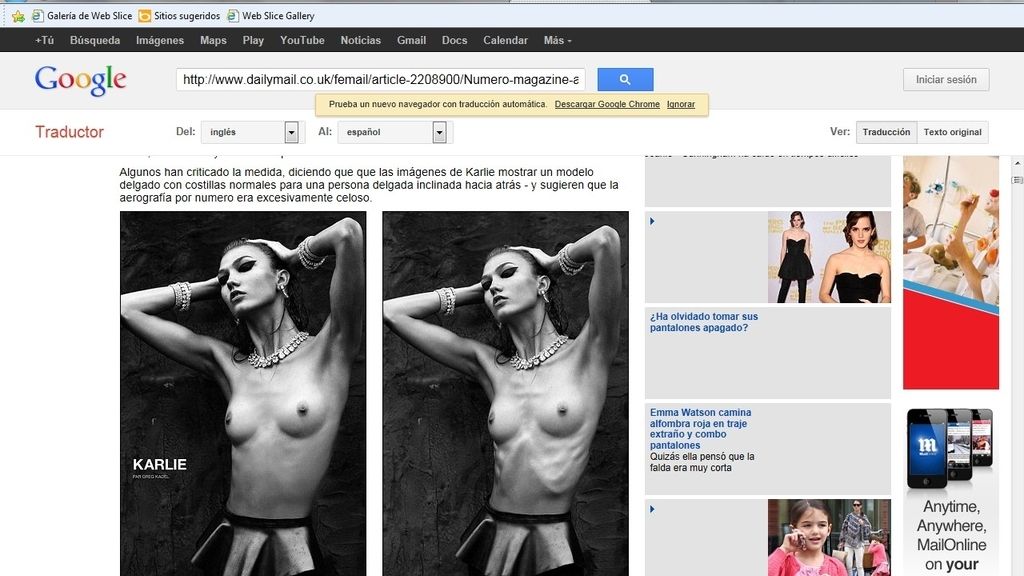Open YouTube in the Google bar
Screen dimensions: 1024x576
(x=302, y=40)
